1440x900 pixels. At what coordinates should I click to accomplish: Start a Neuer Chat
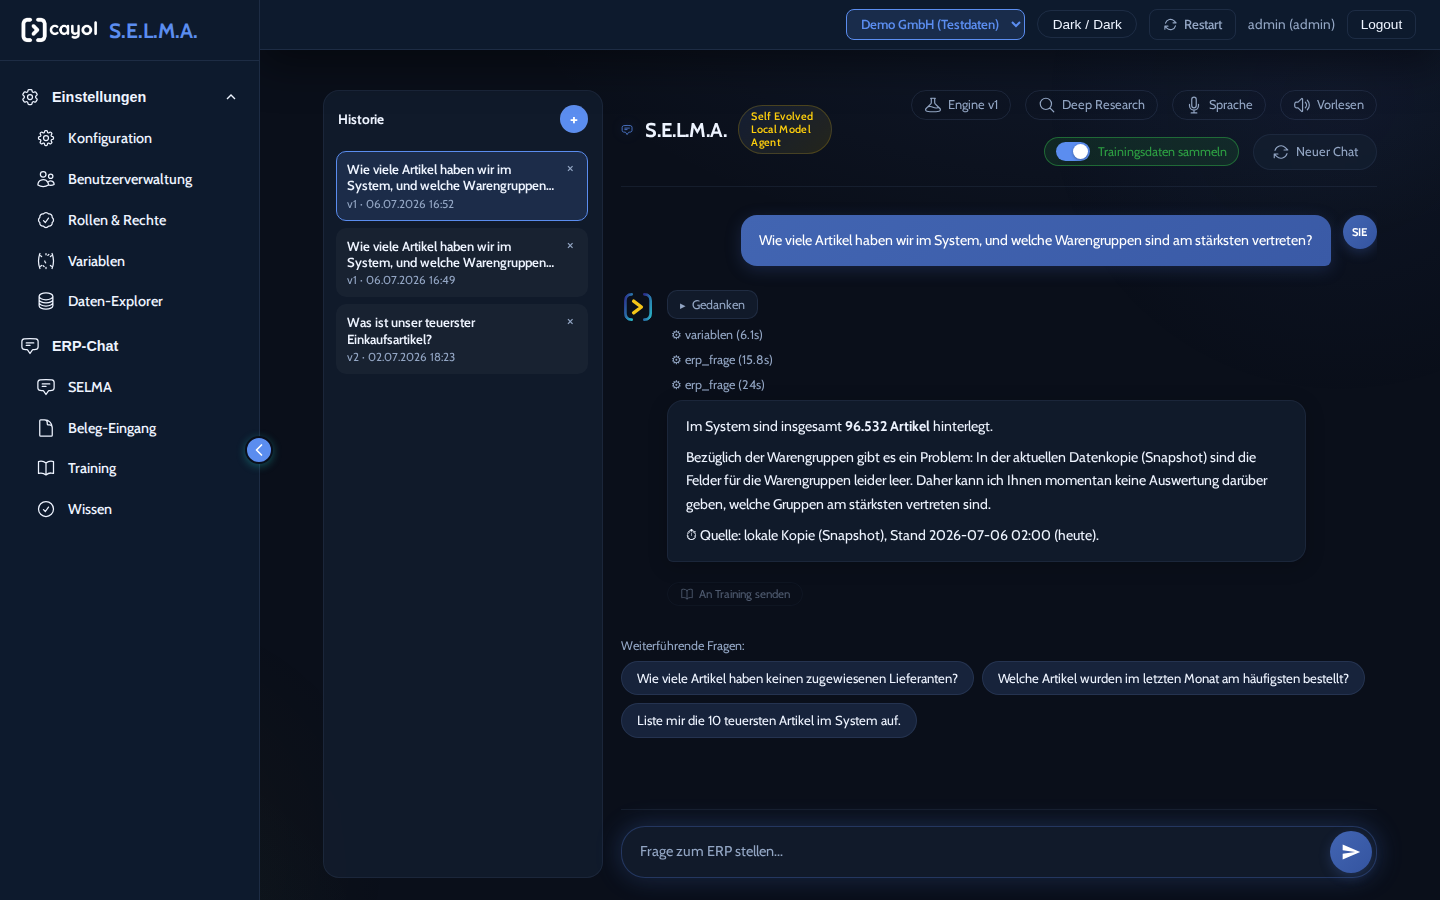pos(1315,152)
